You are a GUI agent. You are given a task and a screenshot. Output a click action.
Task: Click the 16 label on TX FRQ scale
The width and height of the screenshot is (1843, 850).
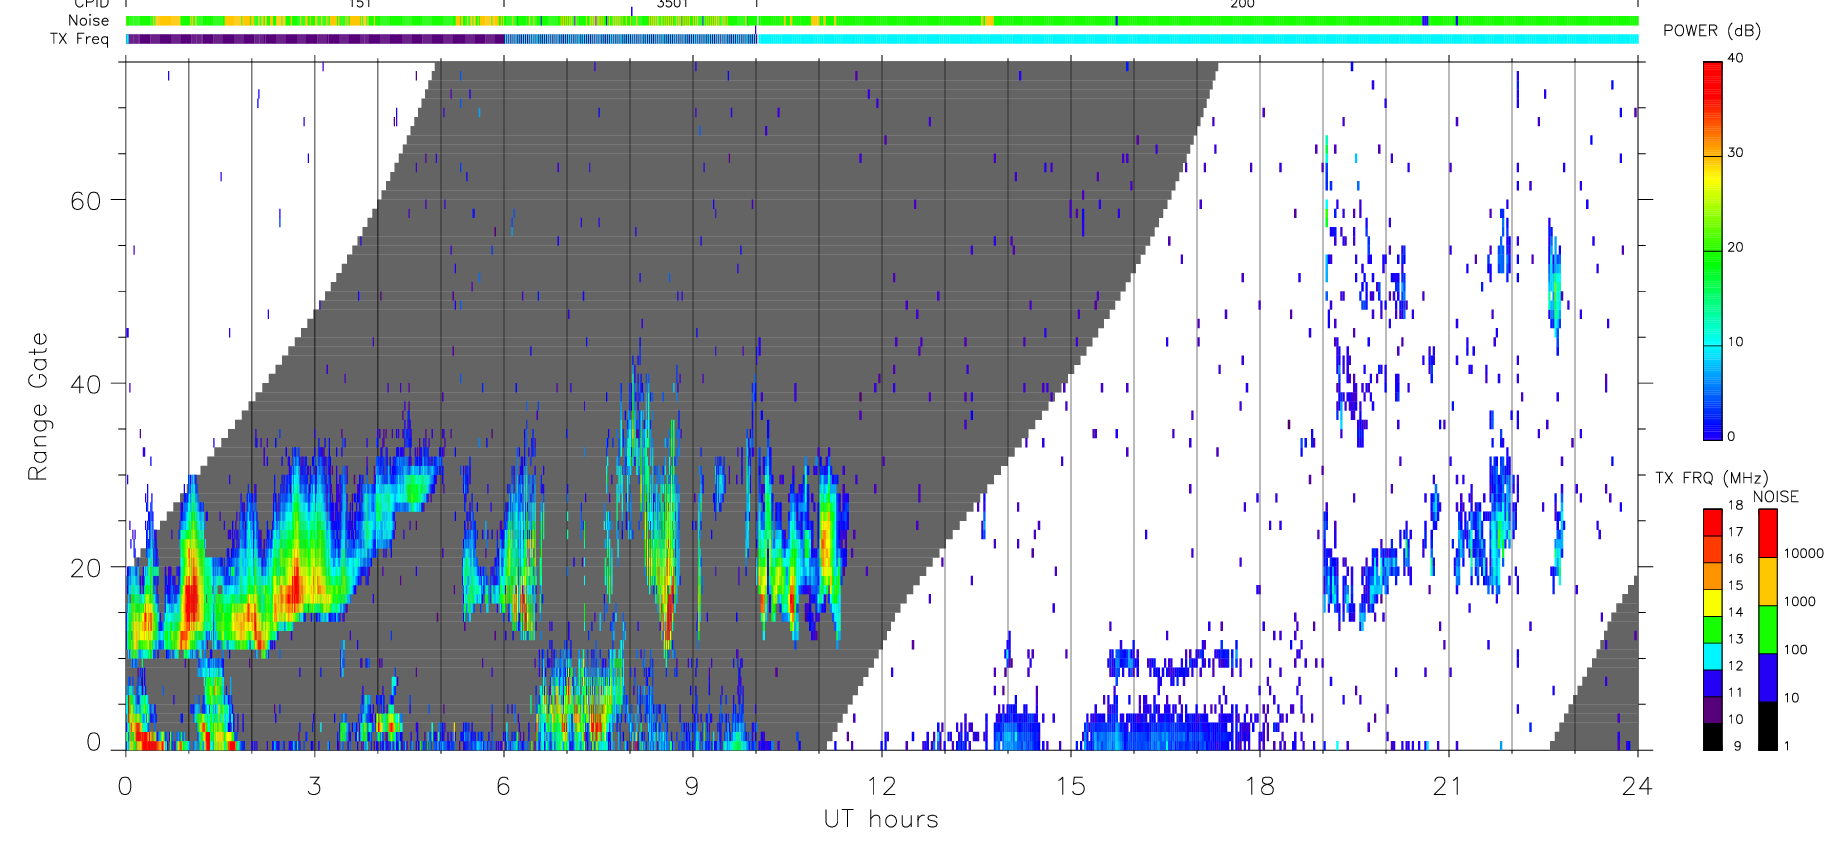click(1735, 559)
